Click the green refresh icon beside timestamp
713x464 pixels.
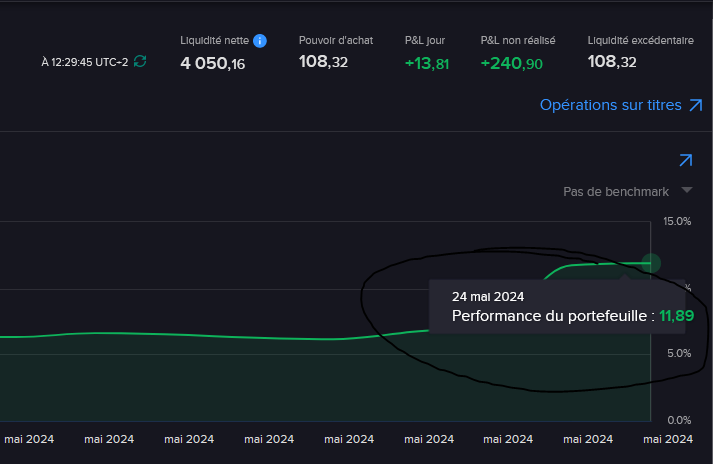[x=140, y=61]
